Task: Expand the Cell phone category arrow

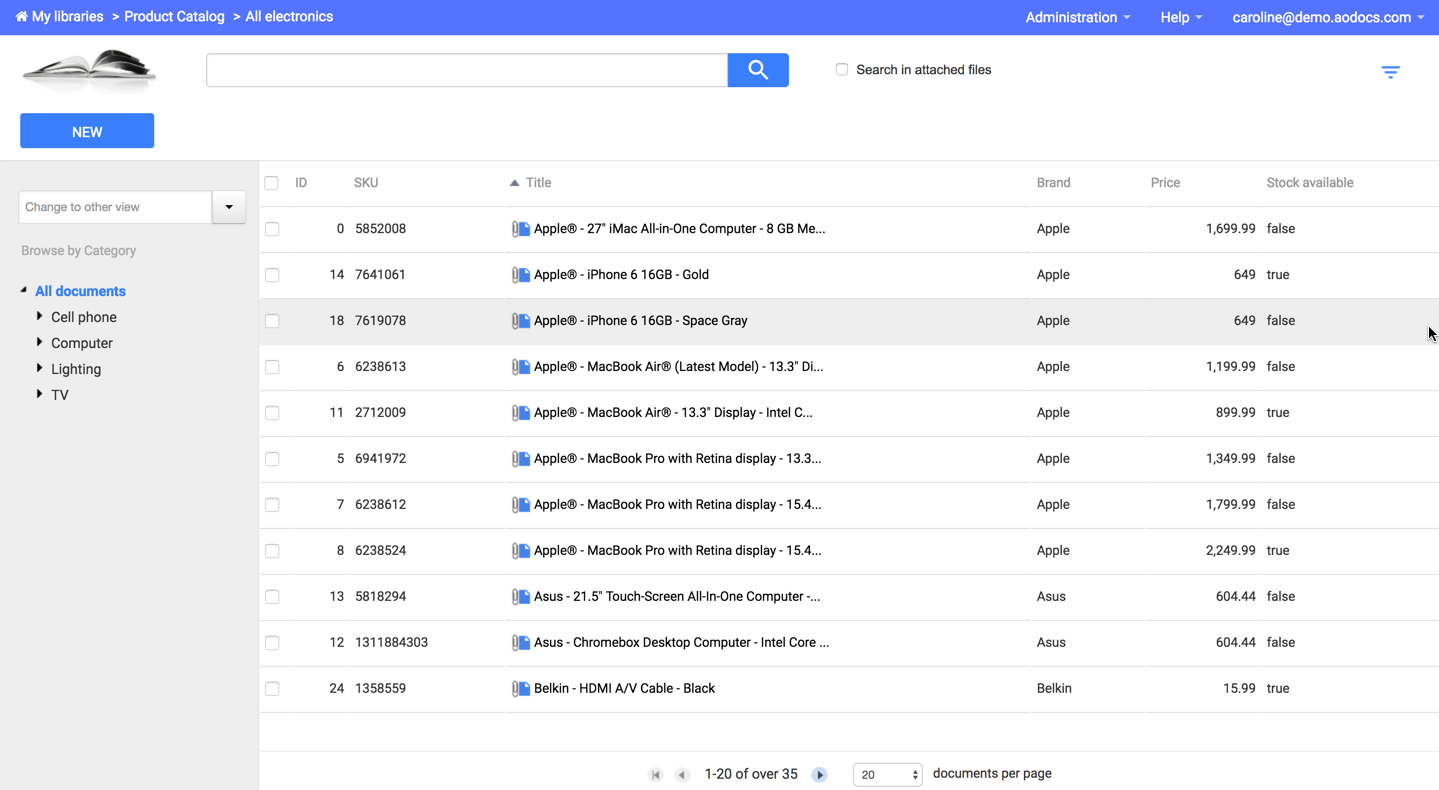Action: 39,316
